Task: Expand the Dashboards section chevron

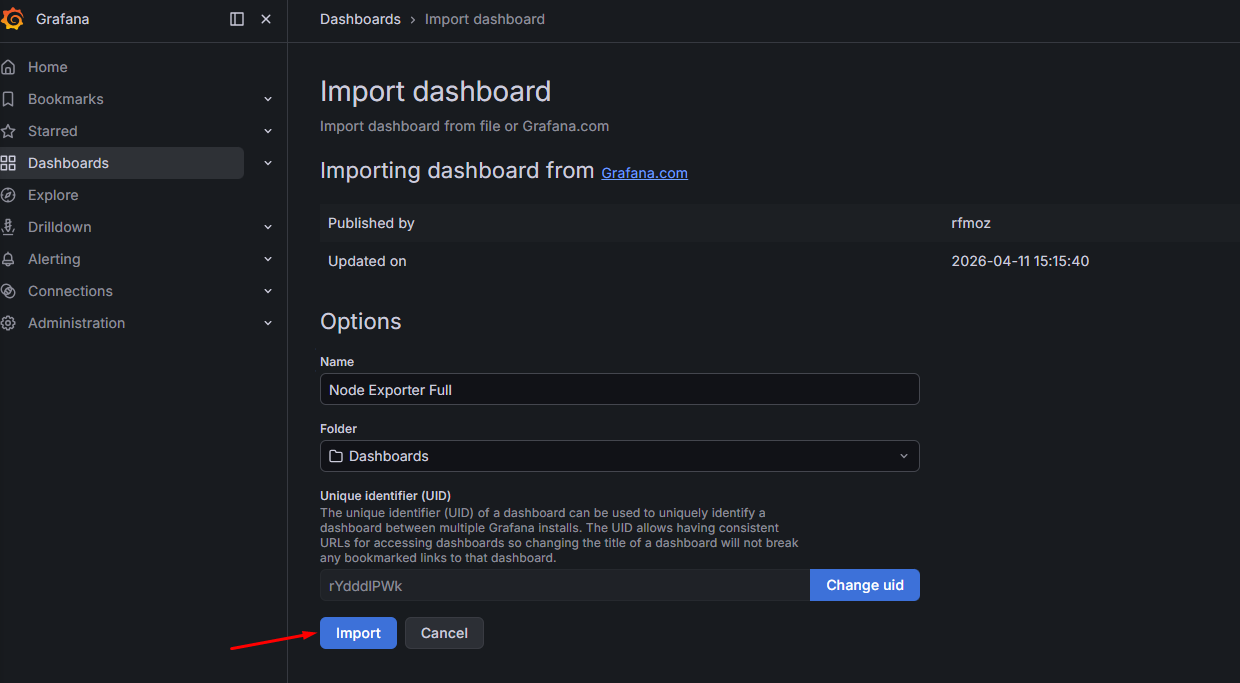Action: coord(268,163)
